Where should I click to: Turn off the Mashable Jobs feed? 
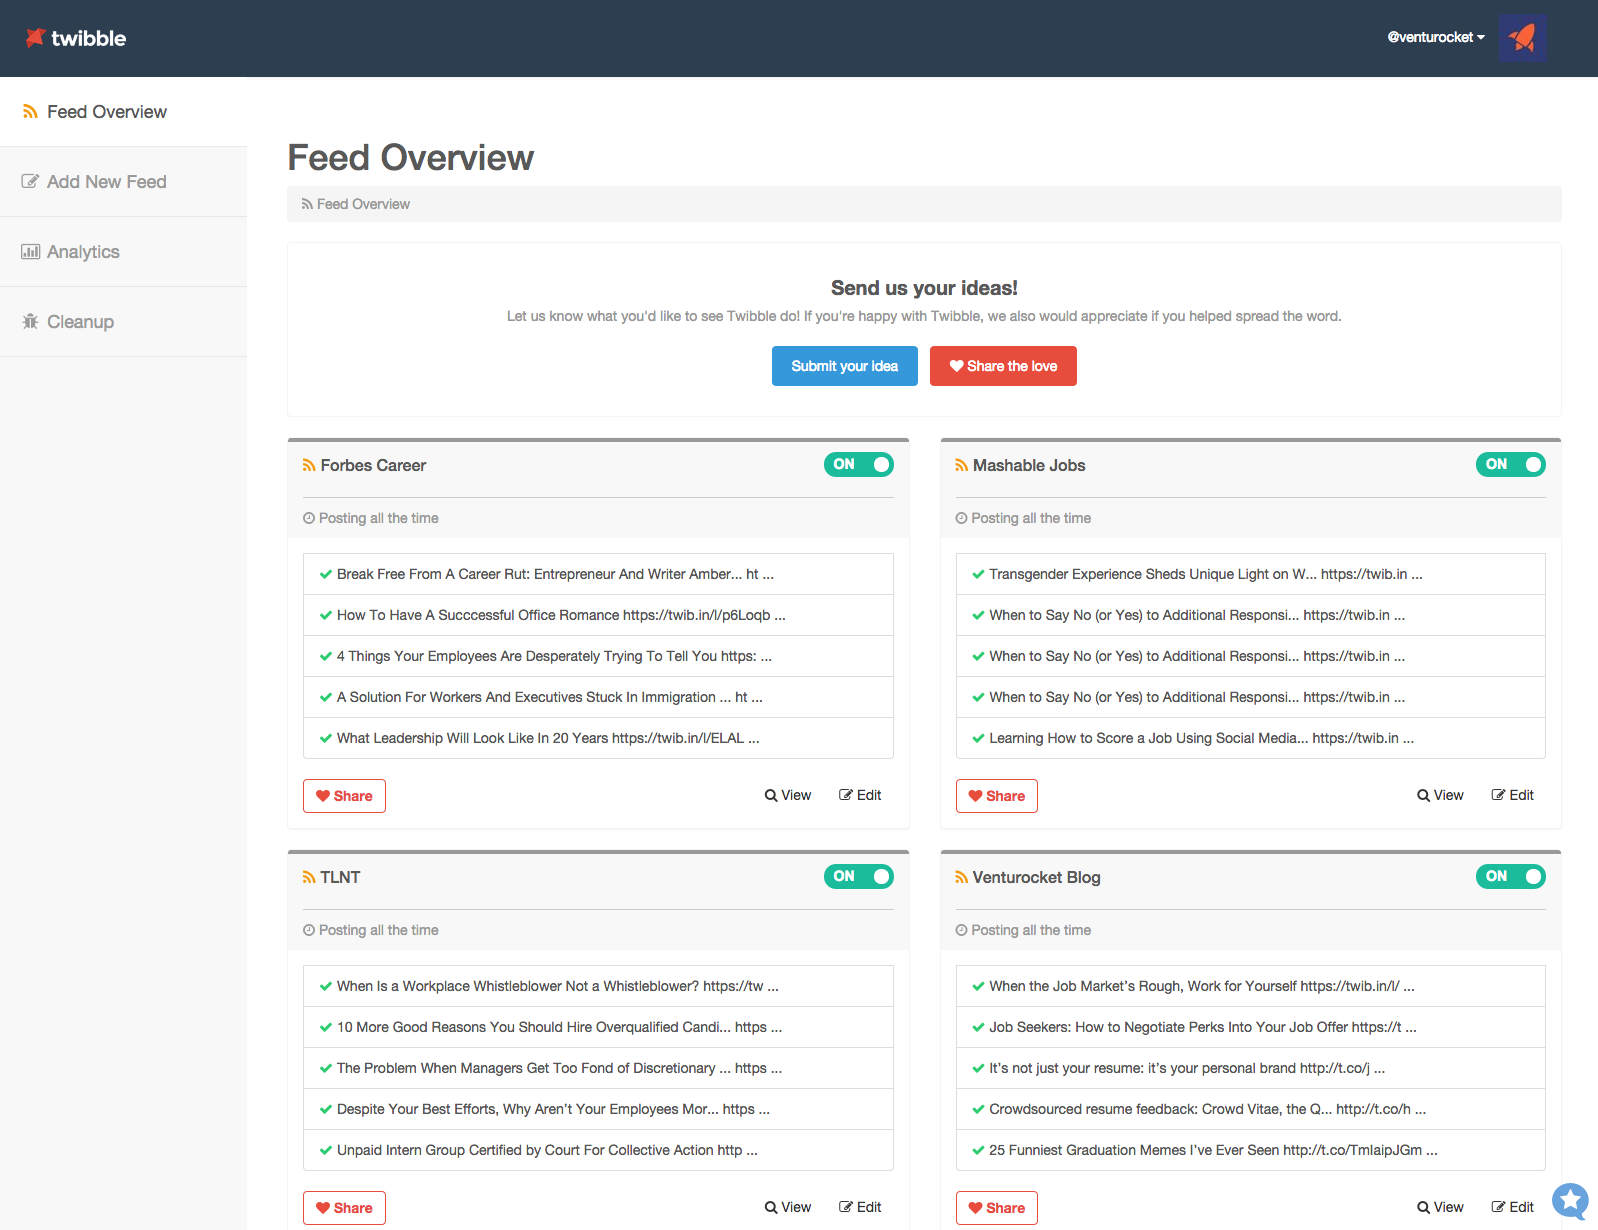coord(1511,464)
